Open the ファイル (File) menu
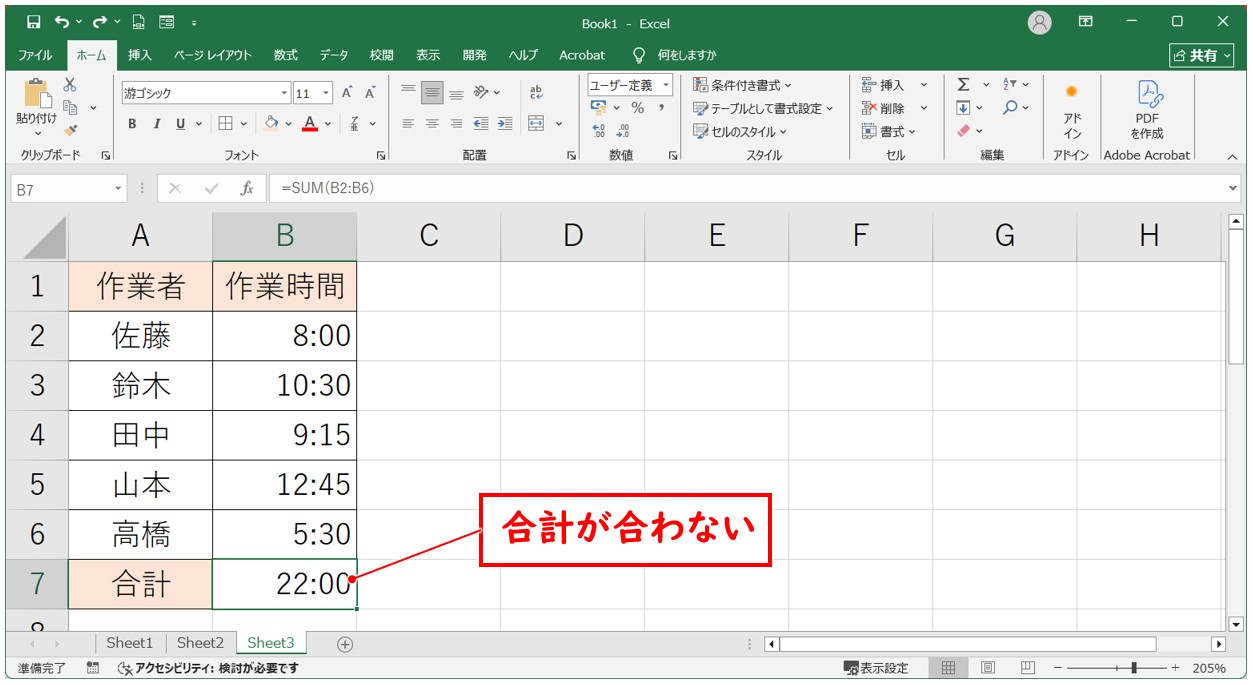Image resolution: width=1253 pixels, height=685 pixels. pyautogui.click(x=36, y=55)
